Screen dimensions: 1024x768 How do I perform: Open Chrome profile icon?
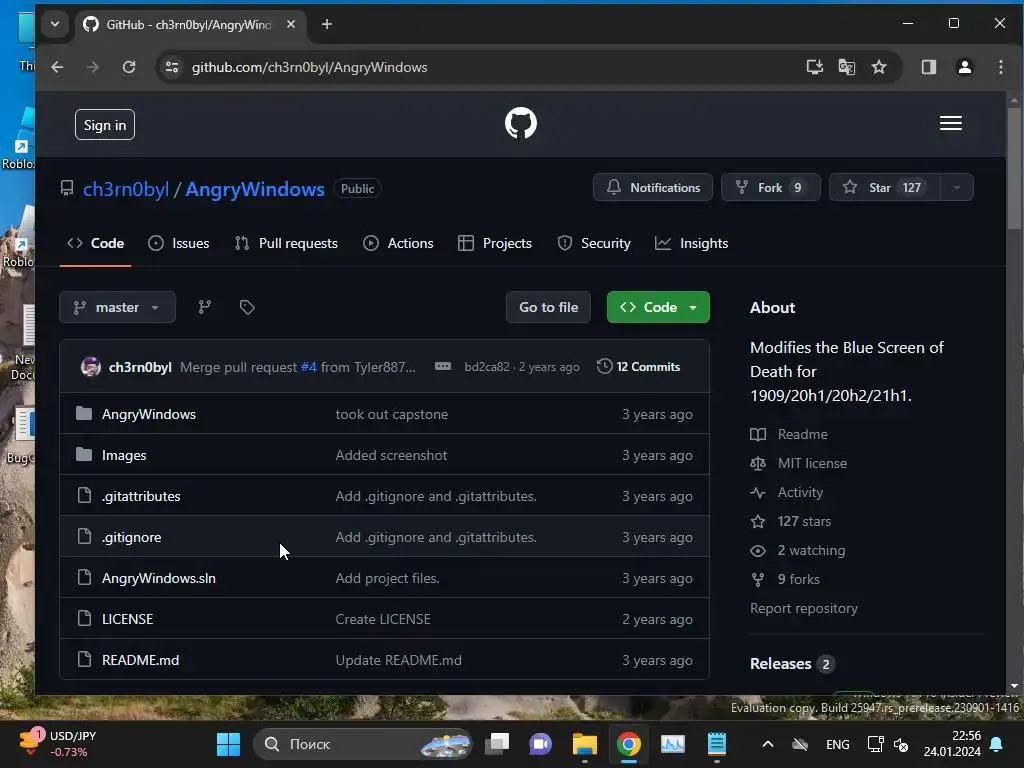coord(964,67)
